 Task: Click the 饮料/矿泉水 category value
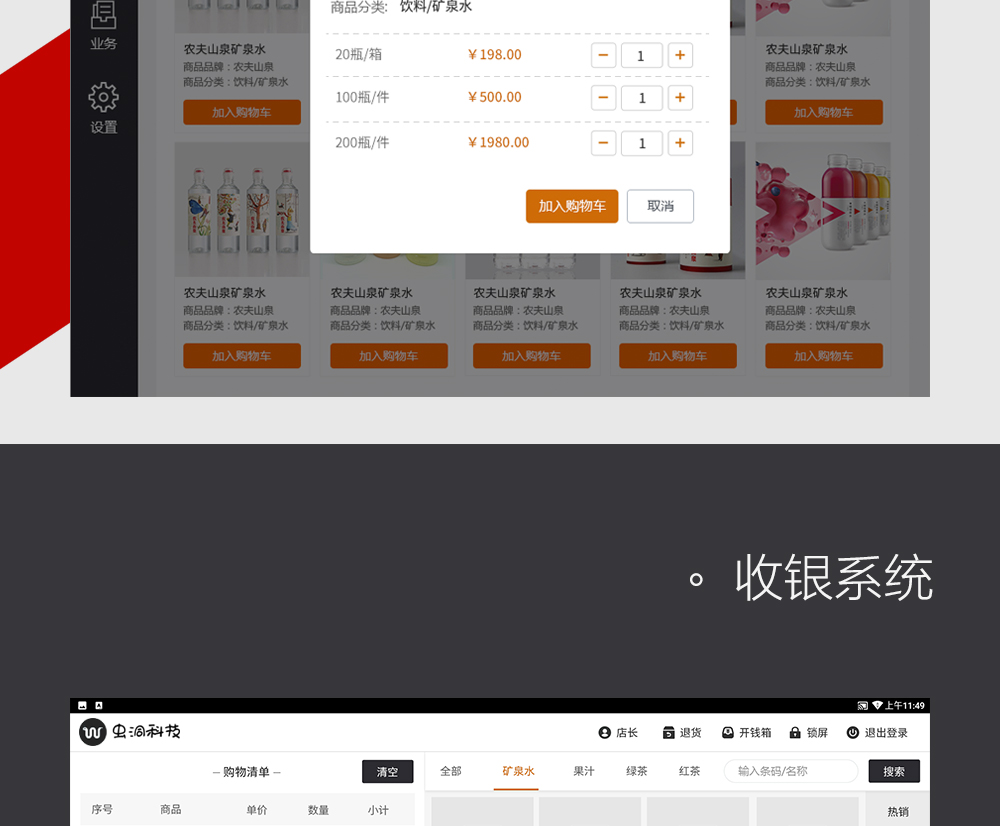436,7
